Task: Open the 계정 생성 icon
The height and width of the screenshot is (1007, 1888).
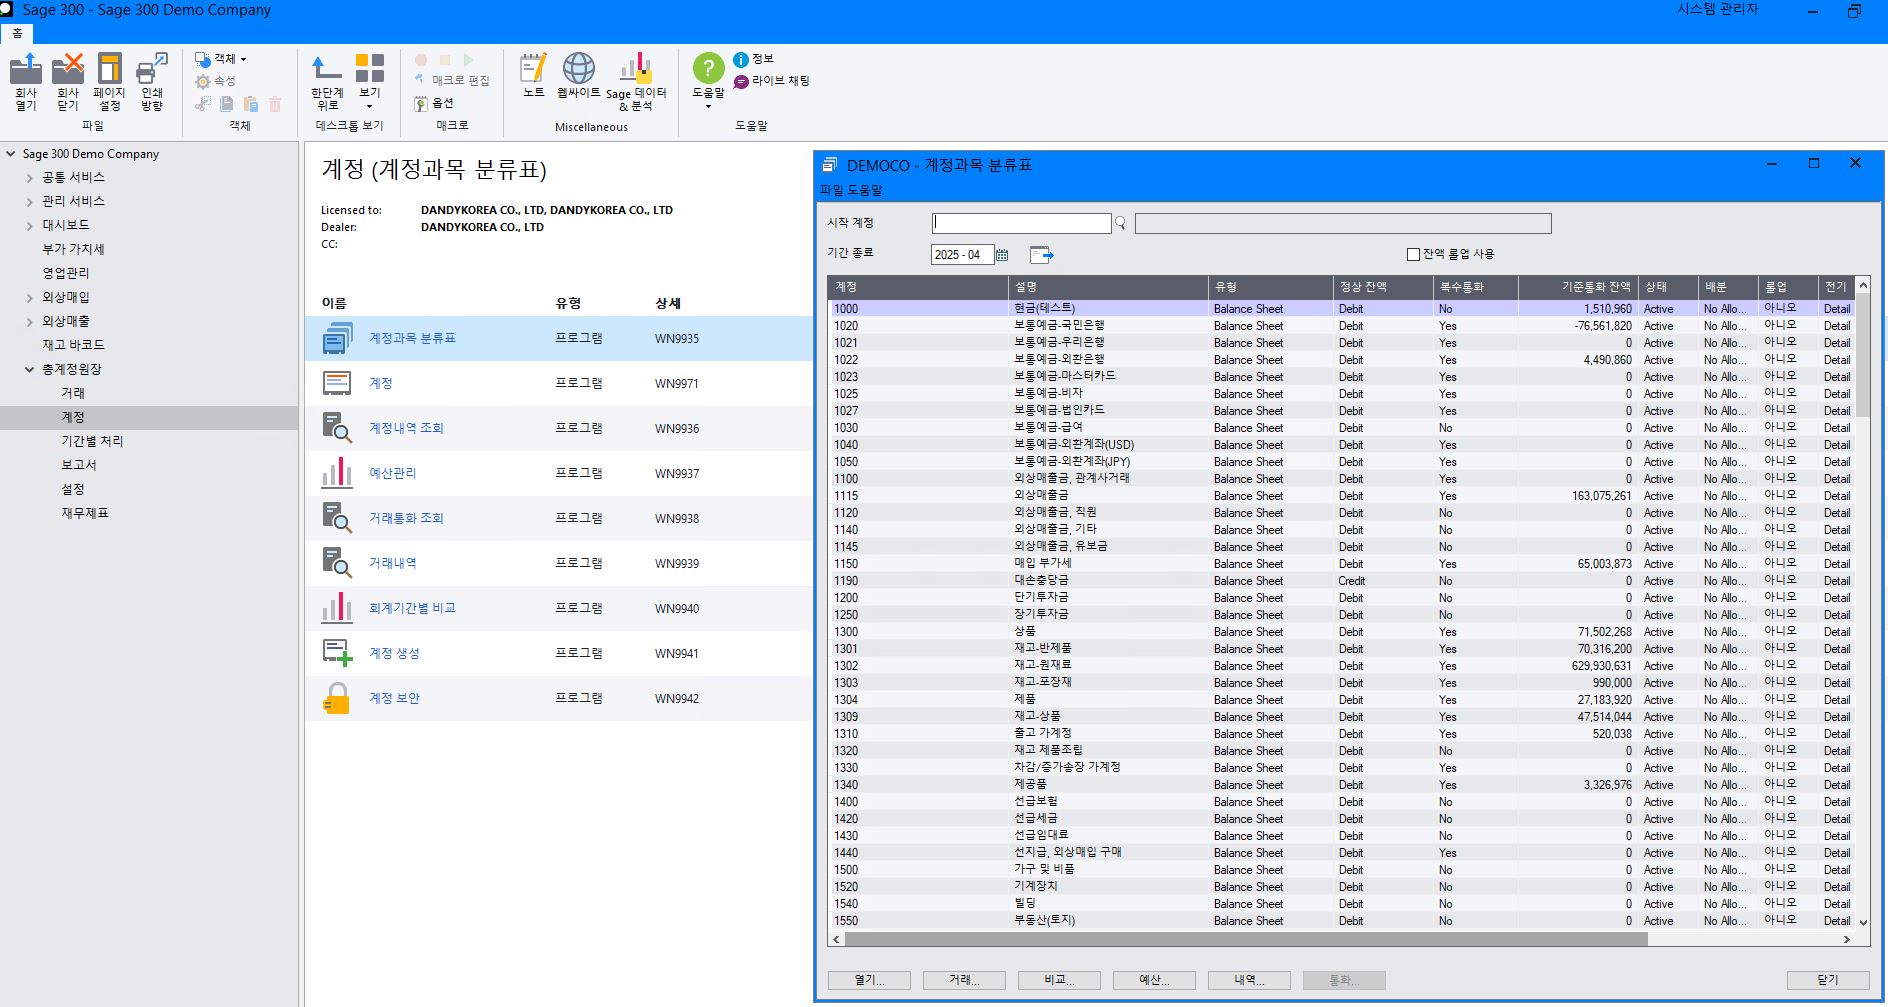Action: pyautogui.click(x=337, y=653)
